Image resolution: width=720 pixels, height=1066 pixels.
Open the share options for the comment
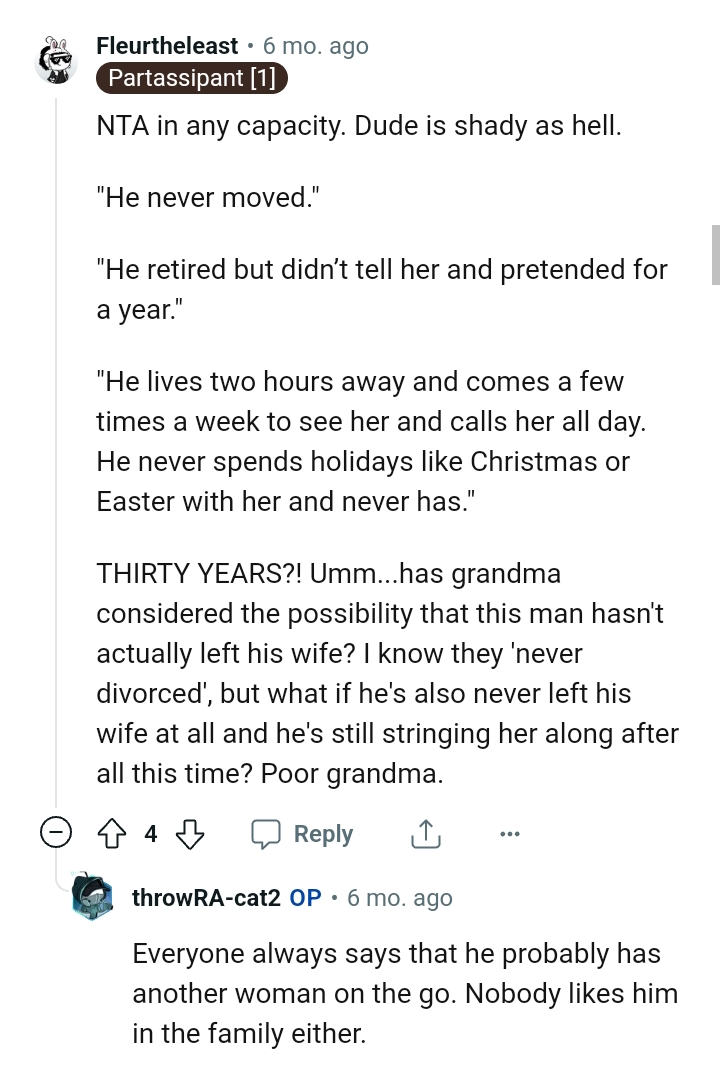(x=424, y=833)
